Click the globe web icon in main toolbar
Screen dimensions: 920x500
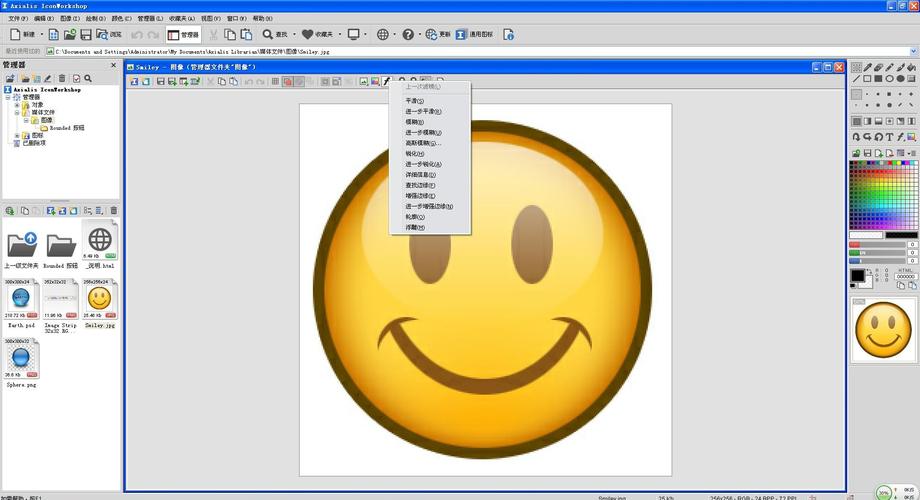(383, 35)
